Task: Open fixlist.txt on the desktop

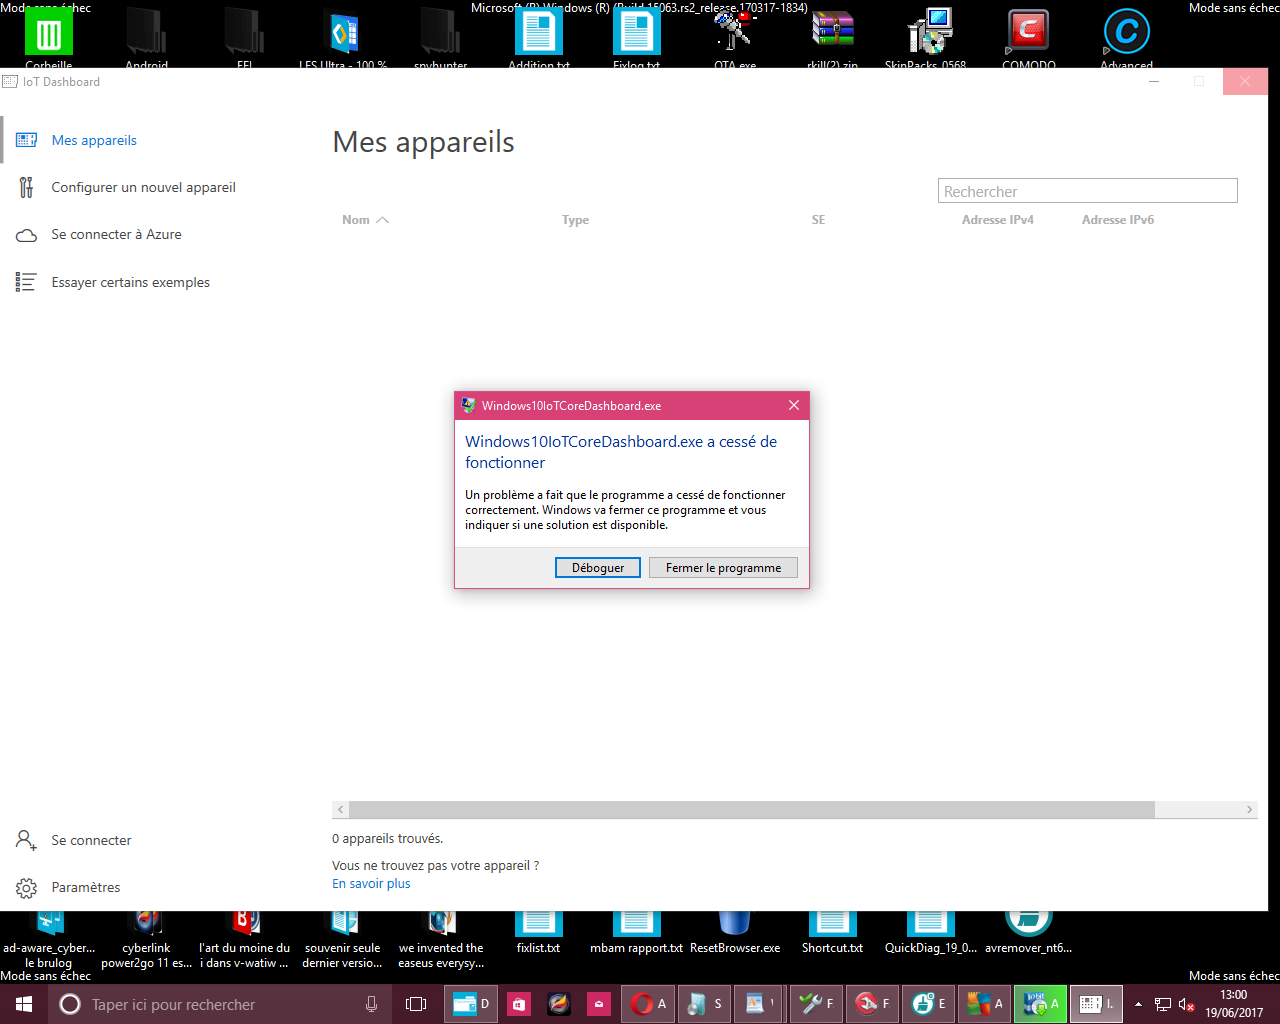Action: 538,934
